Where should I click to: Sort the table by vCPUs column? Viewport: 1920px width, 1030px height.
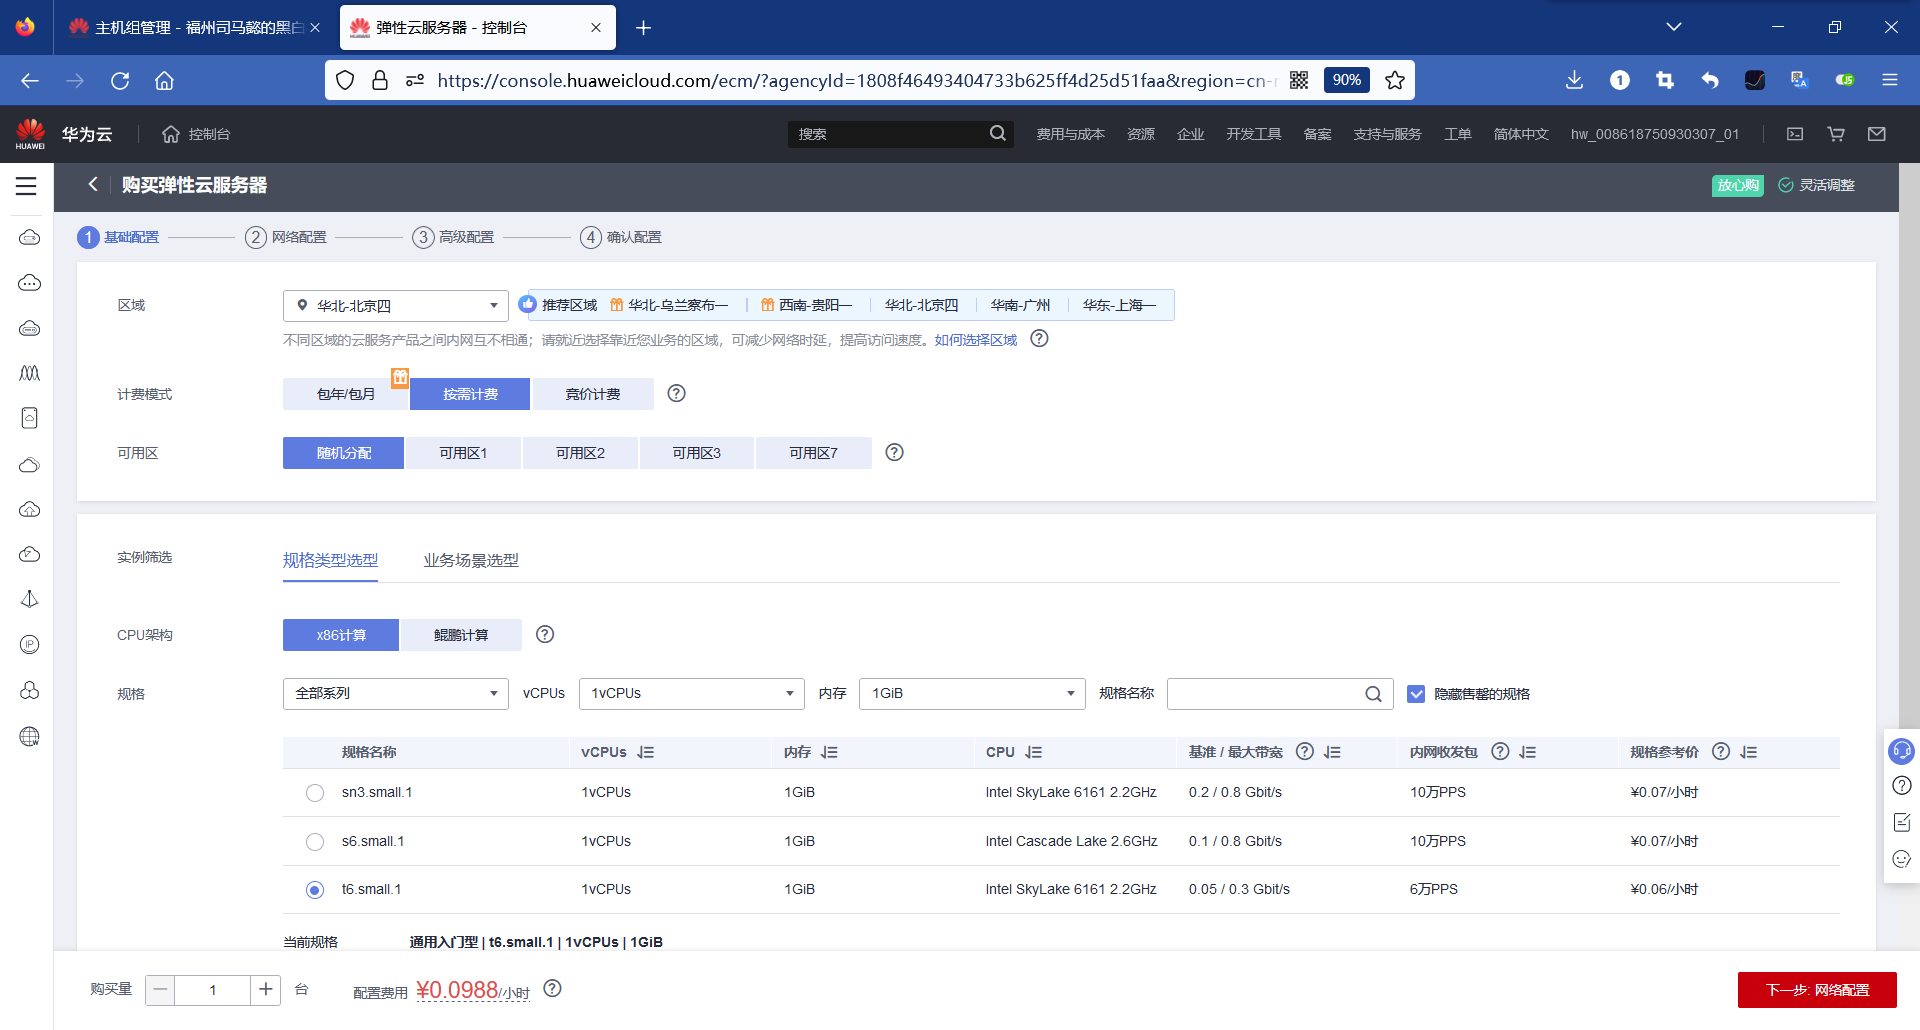point(646,752)
